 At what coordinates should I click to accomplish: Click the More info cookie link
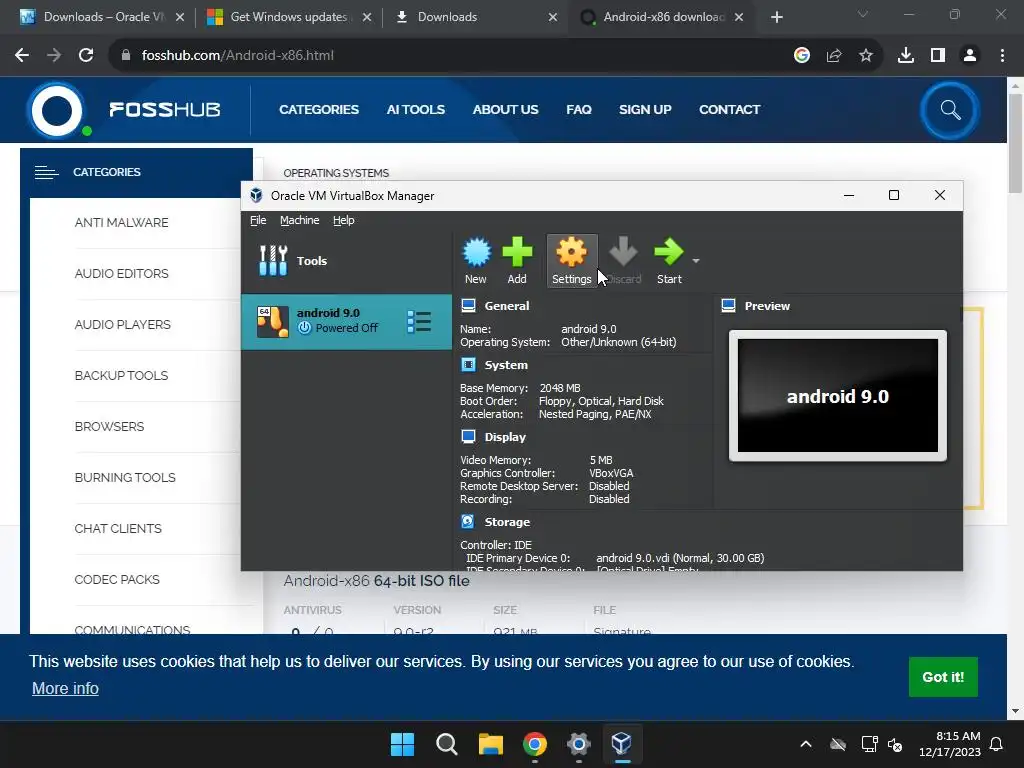(x=65, y=688)
